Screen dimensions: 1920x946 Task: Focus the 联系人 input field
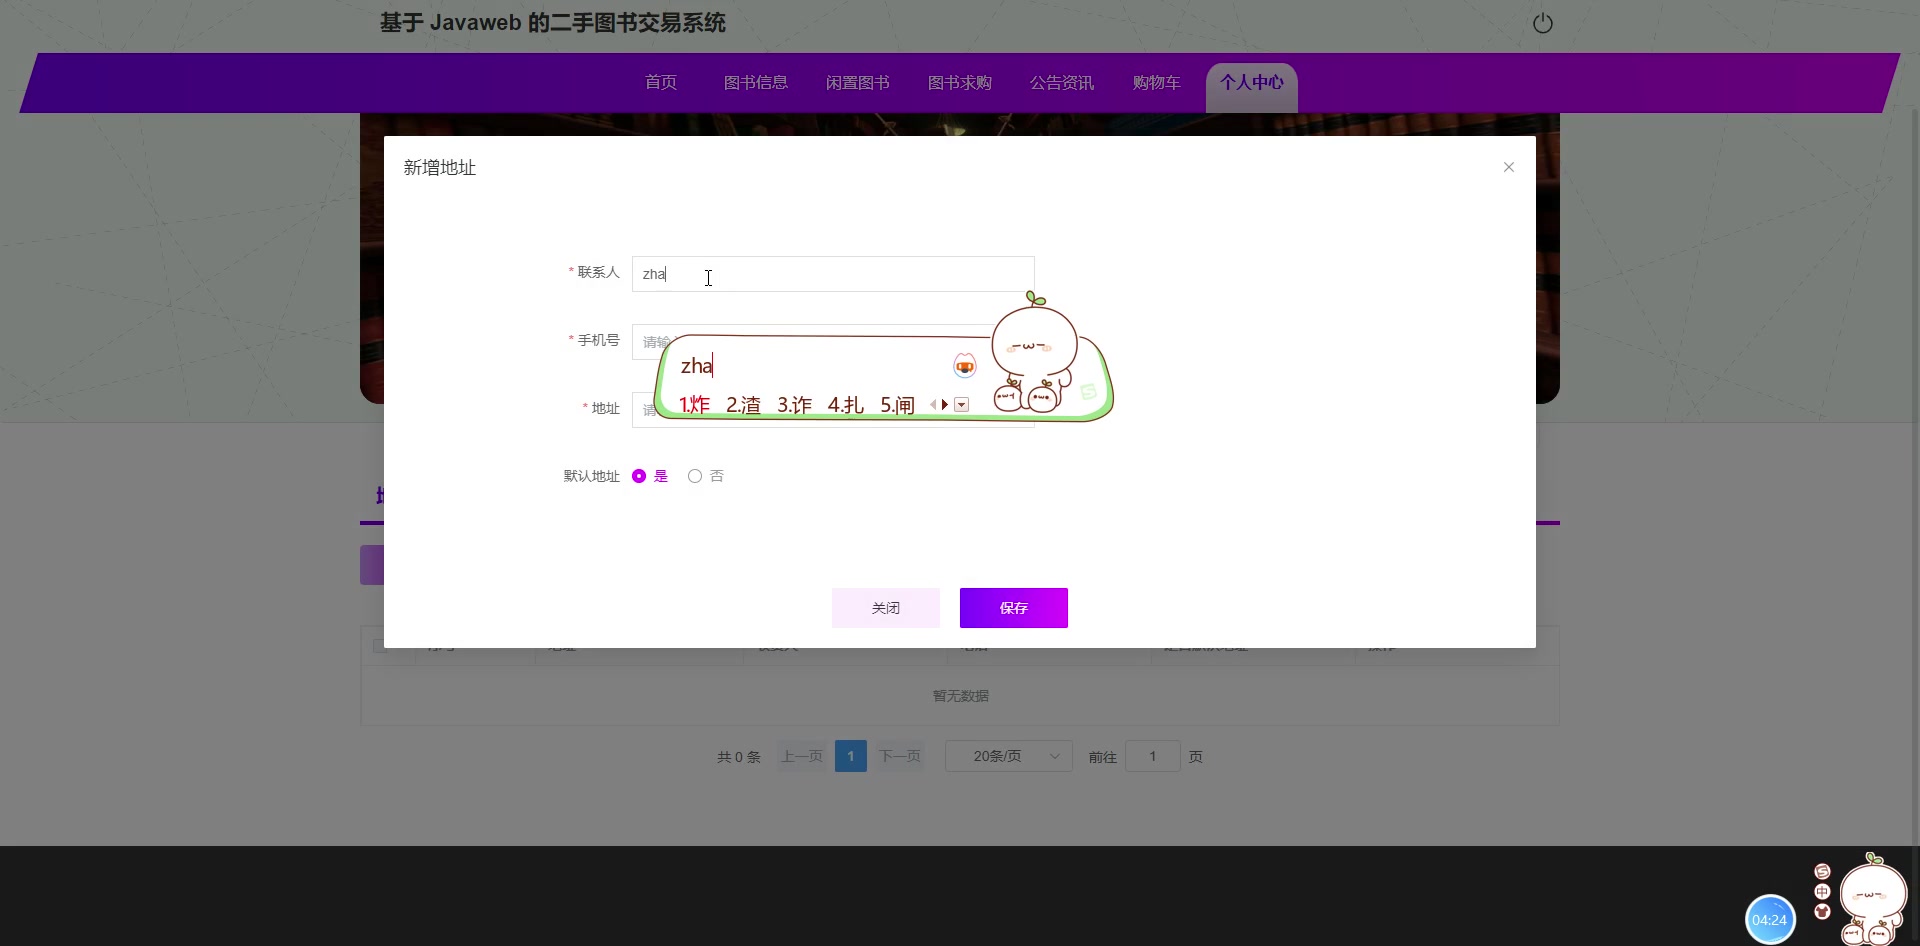[833, 274]
